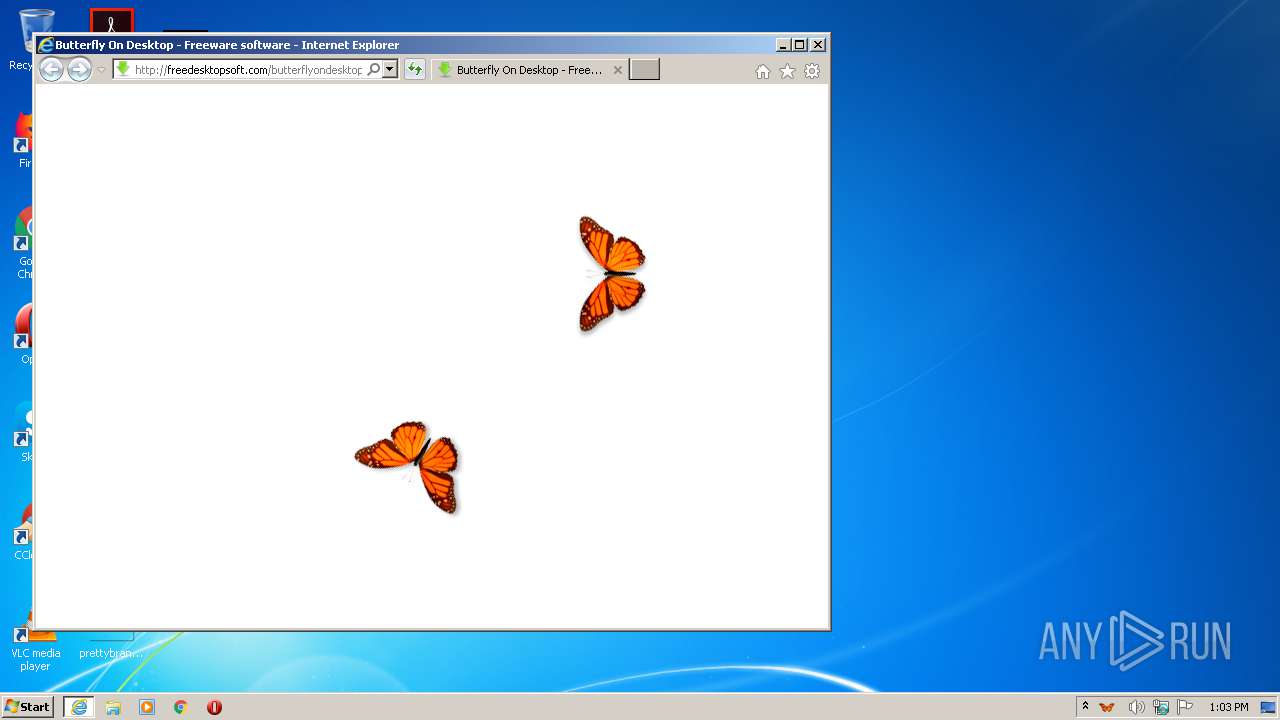1280x720 pixels.
Task: Go back using Internet Explorer Back button
Action: [x=51, y=69]
